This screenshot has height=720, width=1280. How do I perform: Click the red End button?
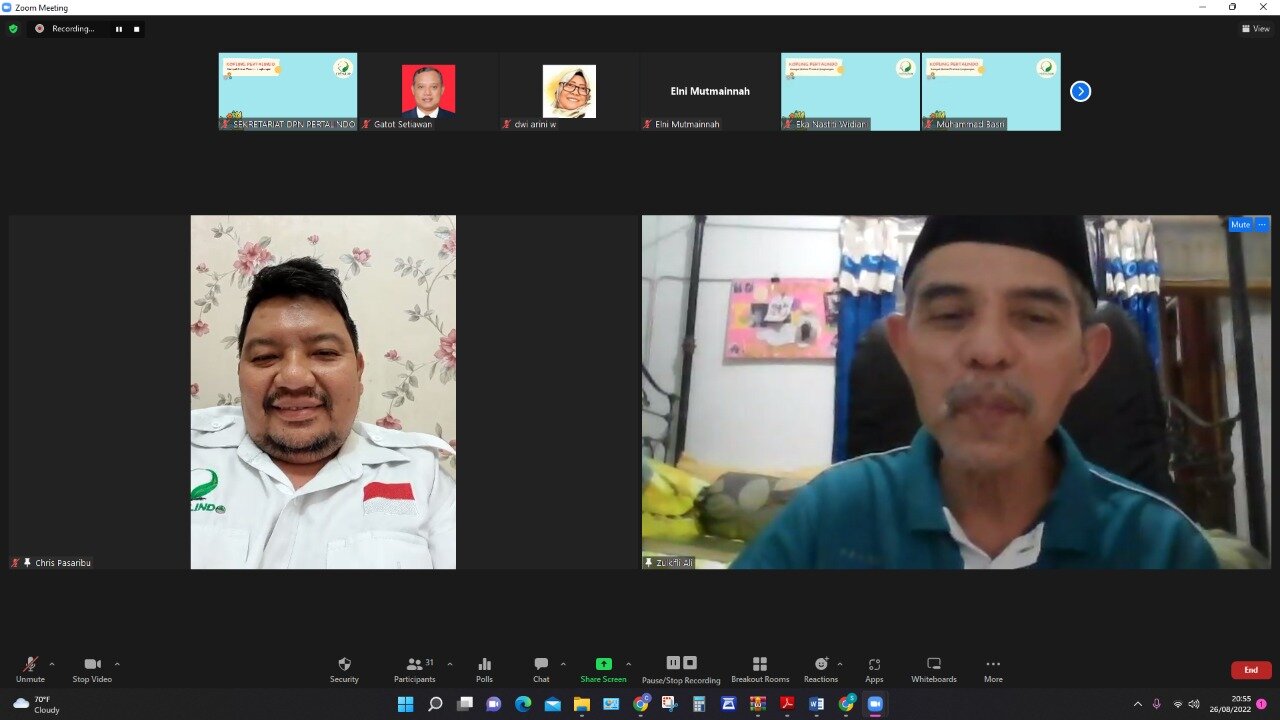tap(1250, 670)
